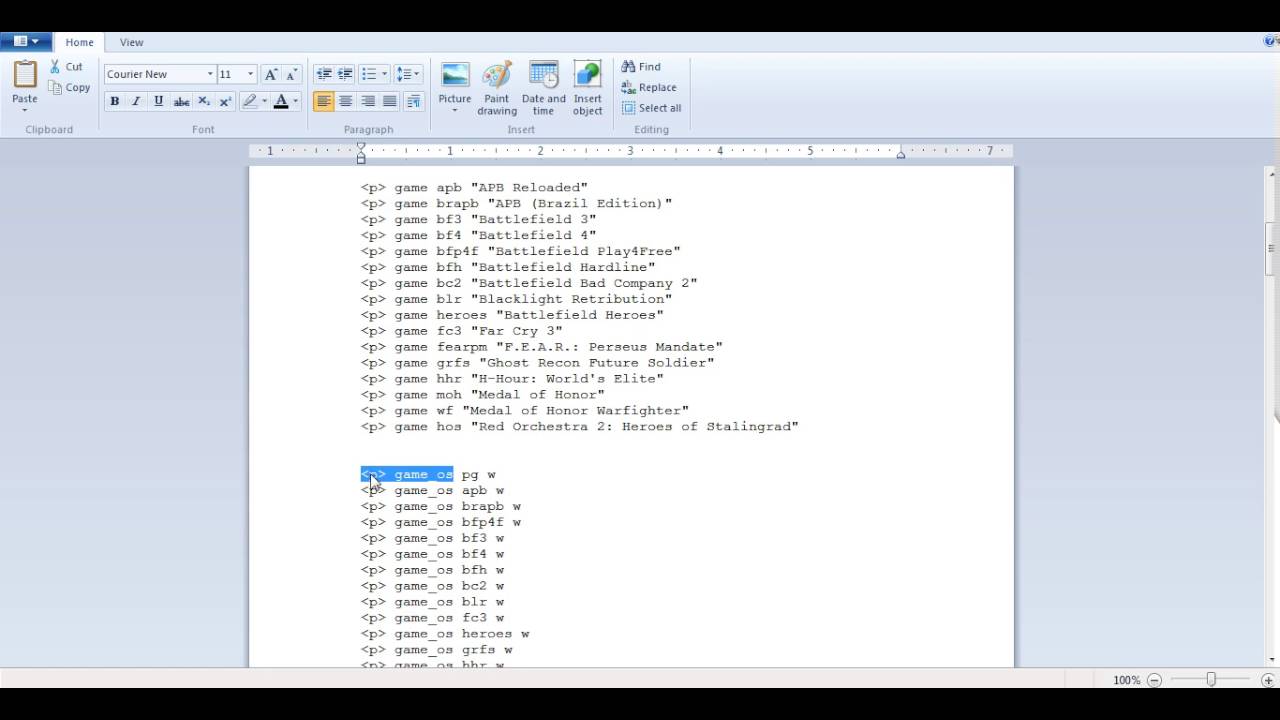
Task: Click the "Medal of Honor Warfighter" text
Action: click(575, 411)
